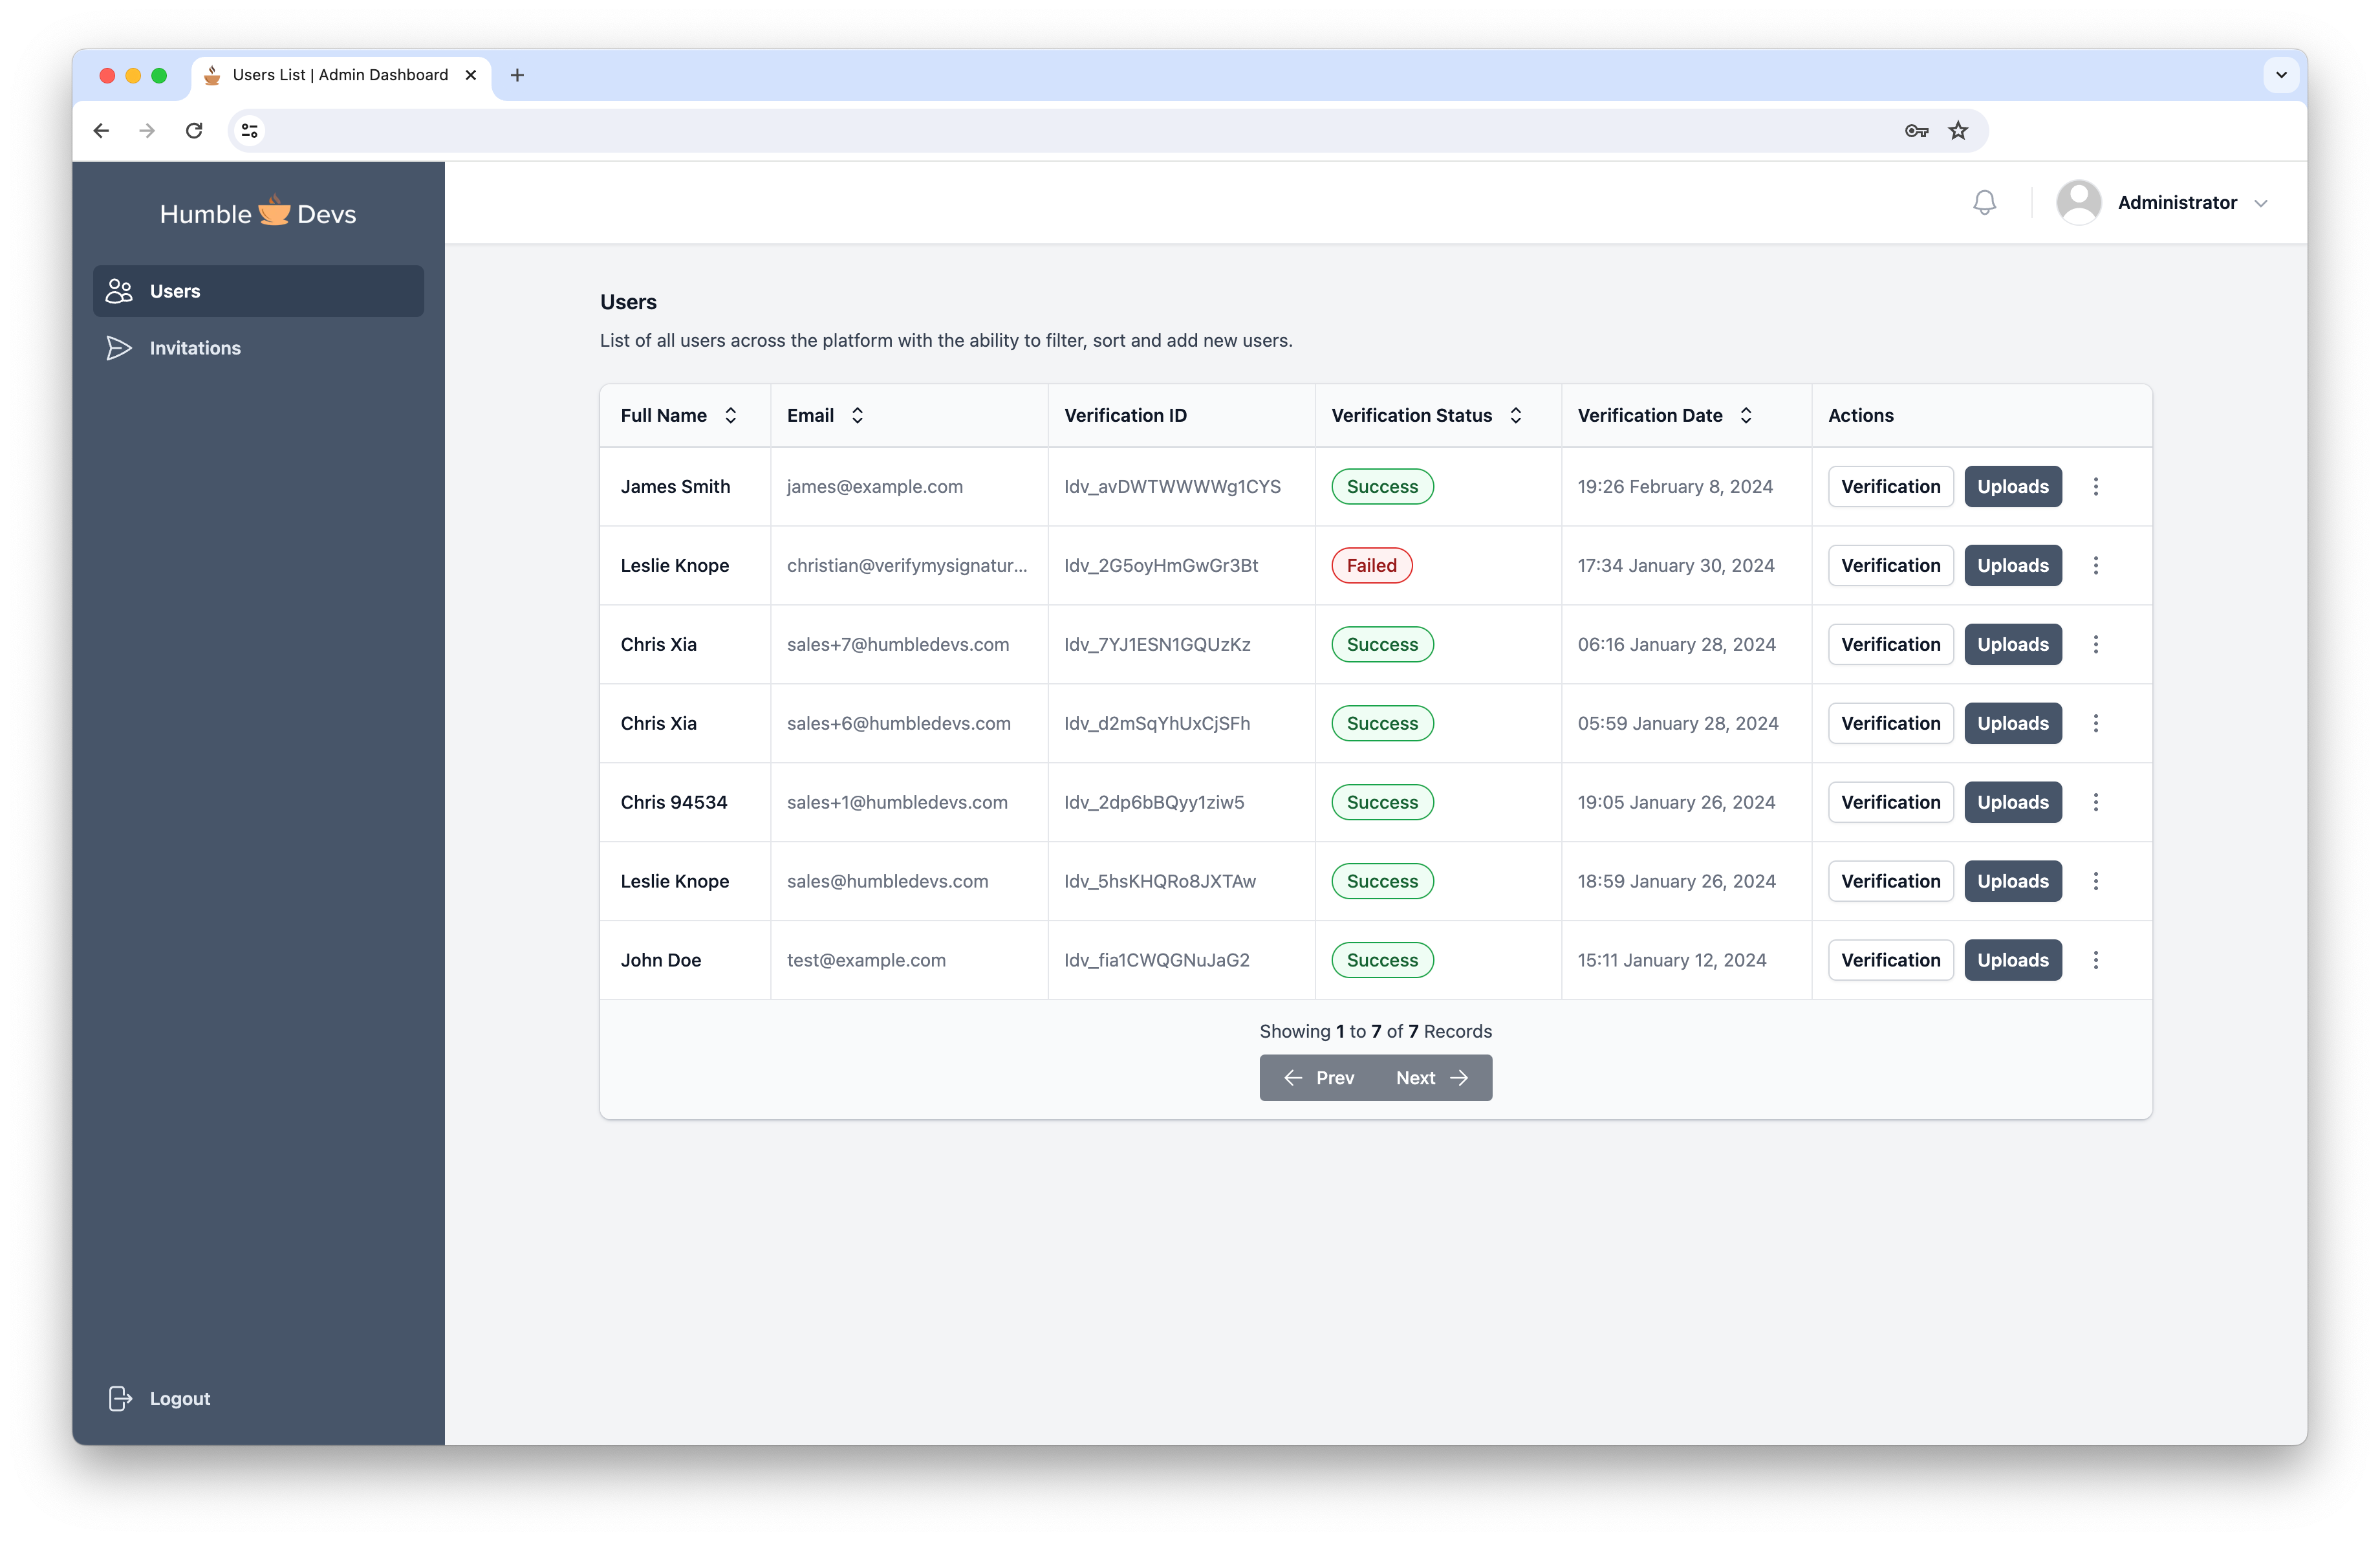Click the date 15:11 January 12, 2024
This screenshot has height=1541, width=2380.
click(1672, 961)
